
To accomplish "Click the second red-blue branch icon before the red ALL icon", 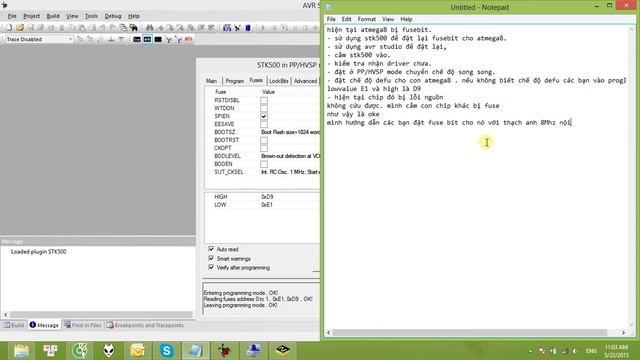I will 178,39.
